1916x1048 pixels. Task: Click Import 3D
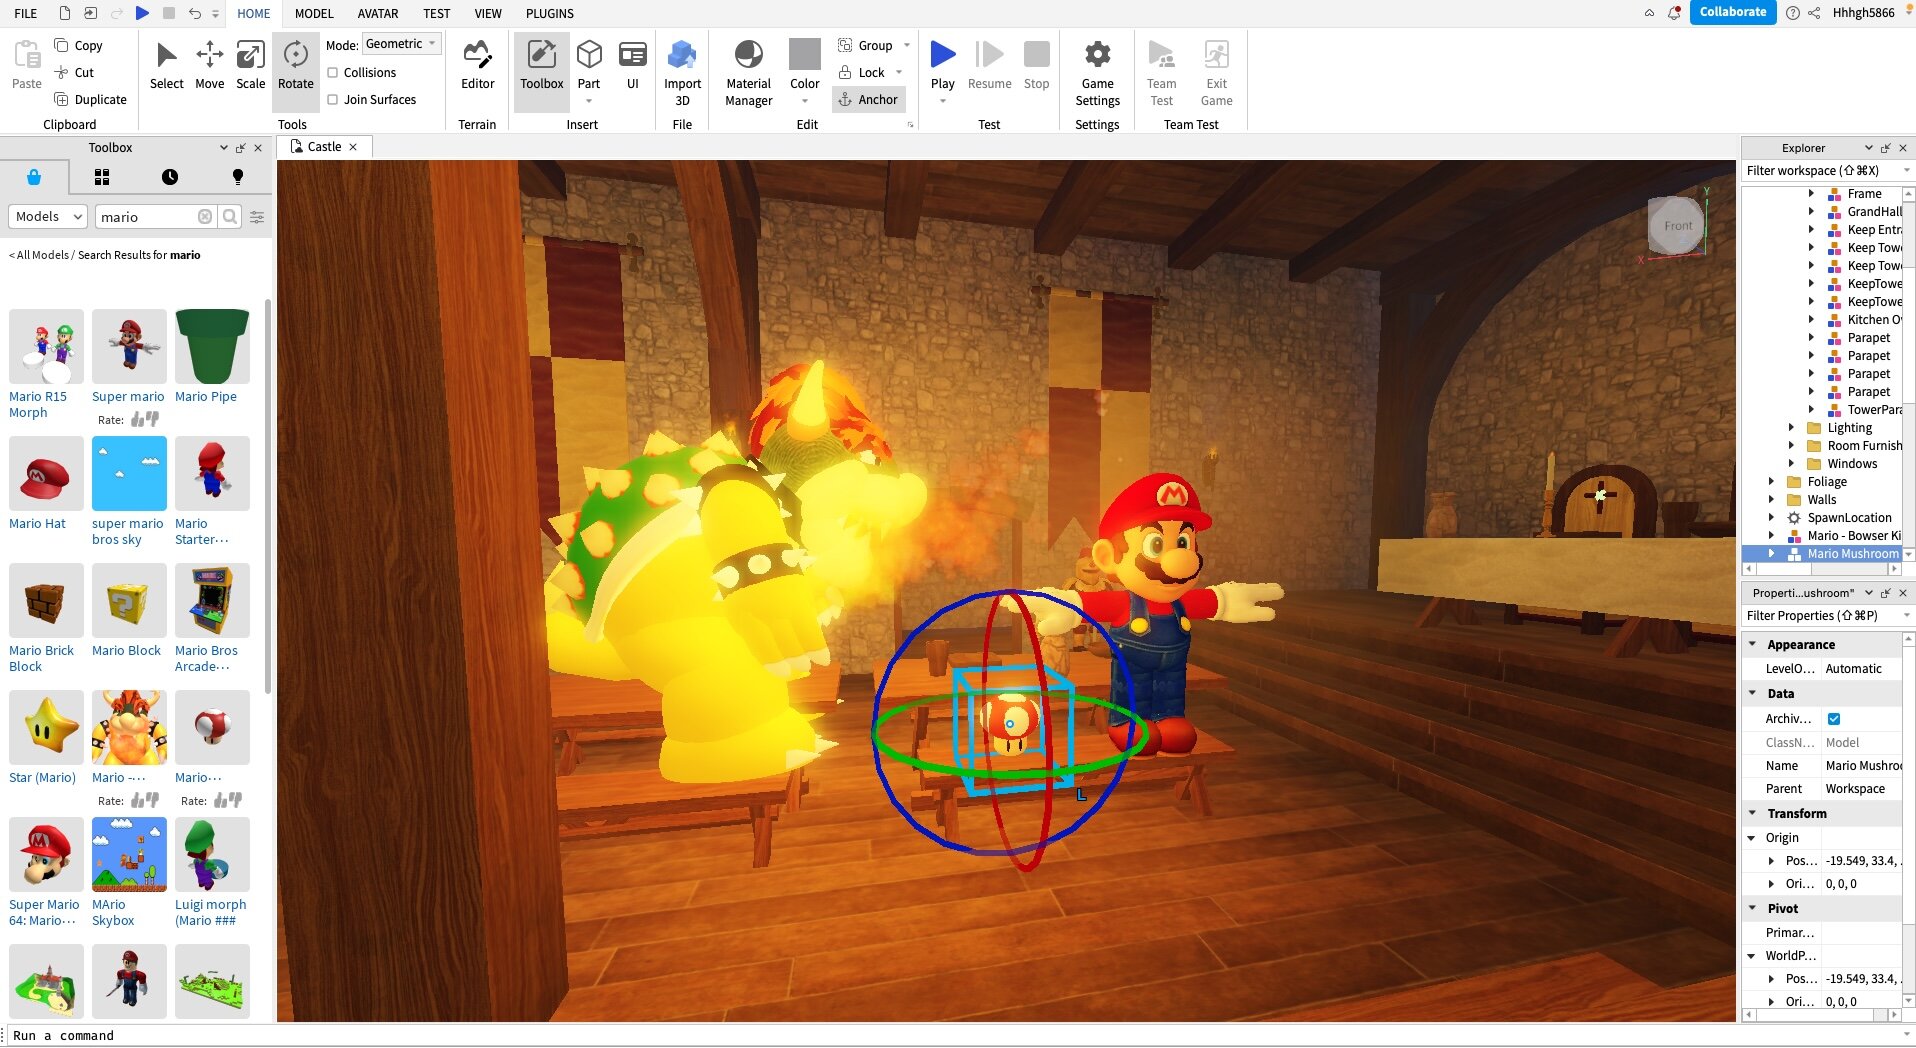coord(682,72)
